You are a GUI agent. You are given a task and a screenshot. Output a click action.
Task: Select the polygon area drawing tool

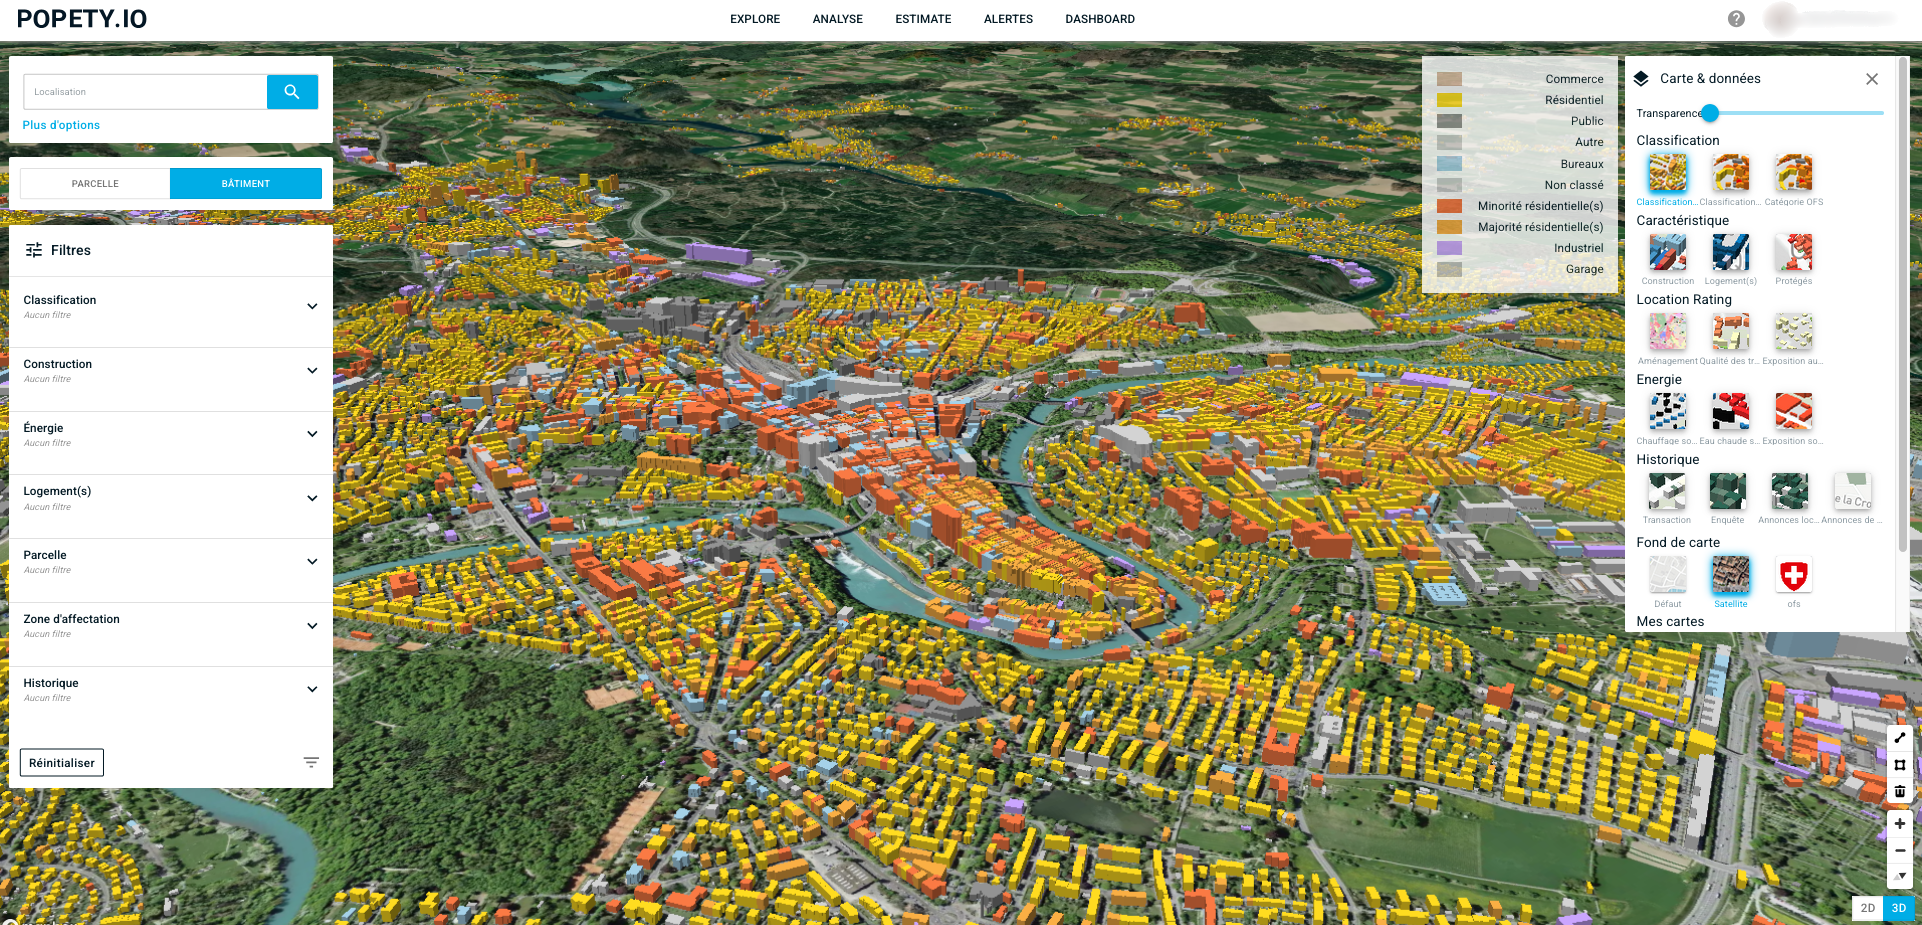(x=1899, y=765)
